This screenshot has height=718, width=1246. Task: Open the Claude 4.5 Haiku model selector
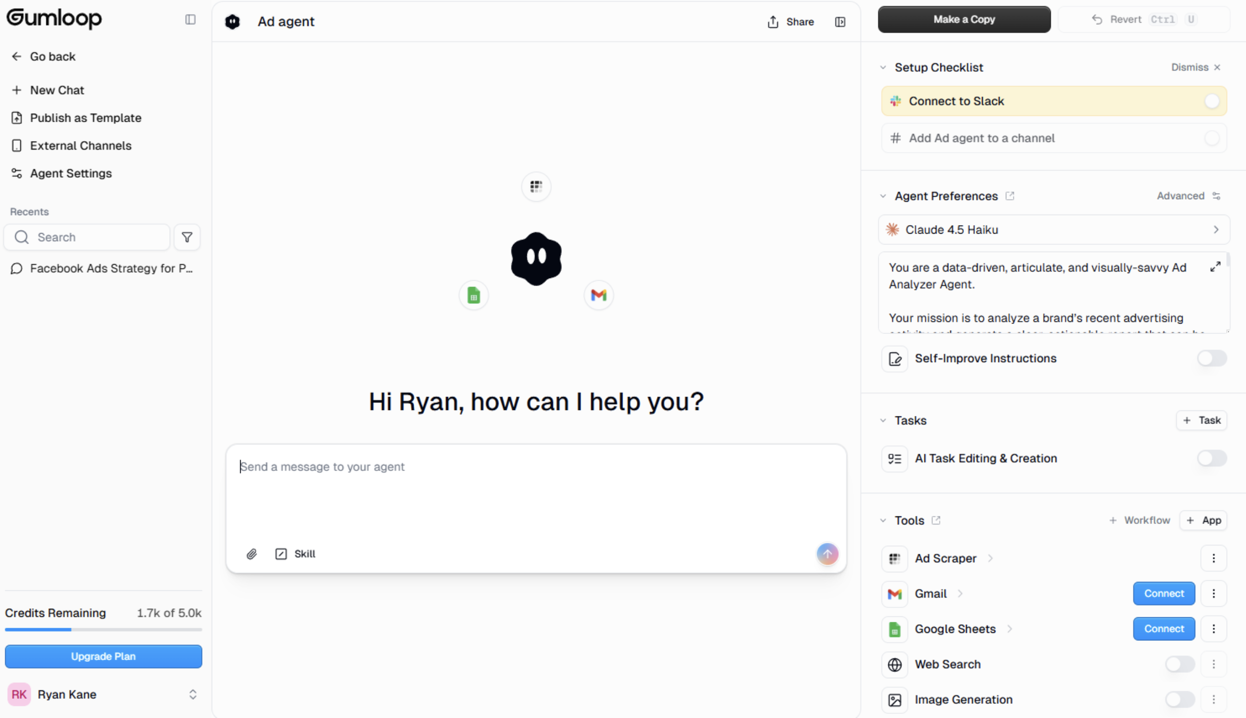click(1054, 230)
